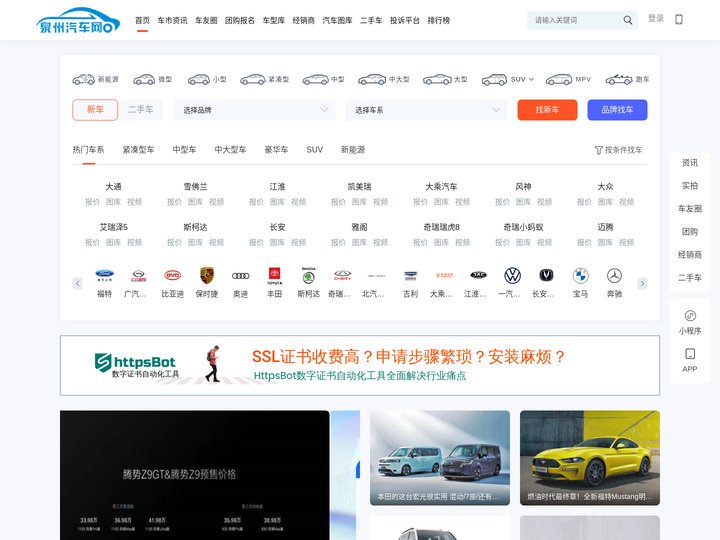Expand the SUV type dropdown arrow

(x=531, y=79)
